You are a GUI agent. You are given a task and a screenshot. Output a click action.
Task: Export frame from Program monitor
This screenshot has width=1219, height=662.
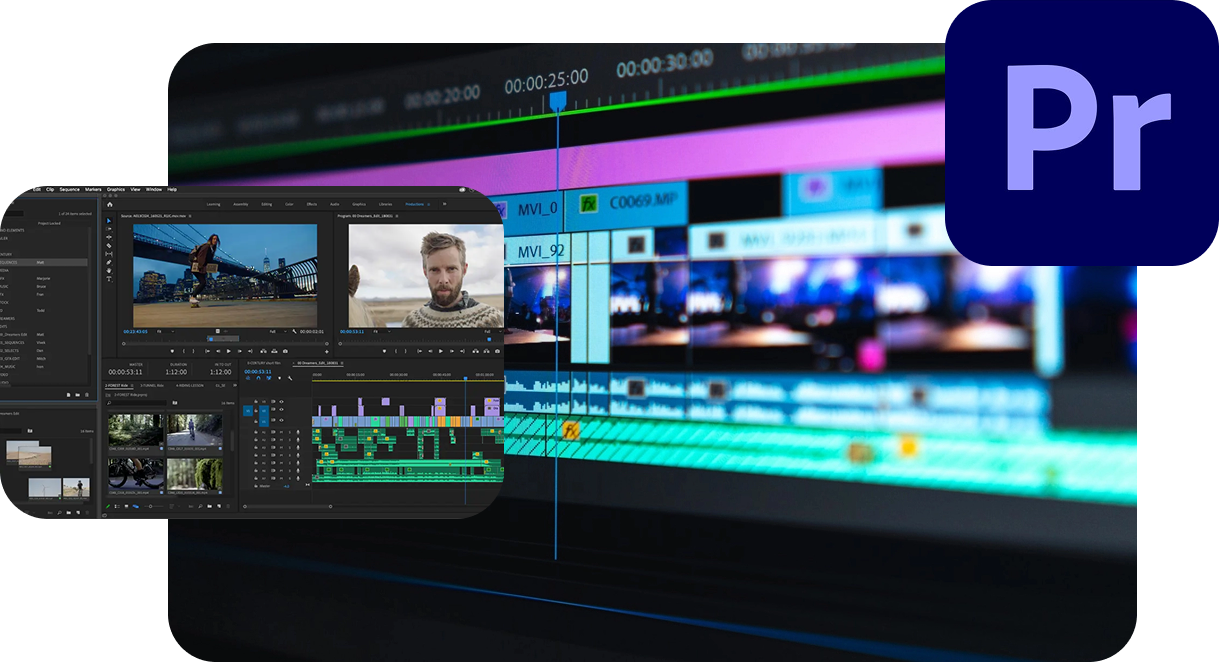click(497, 351)
